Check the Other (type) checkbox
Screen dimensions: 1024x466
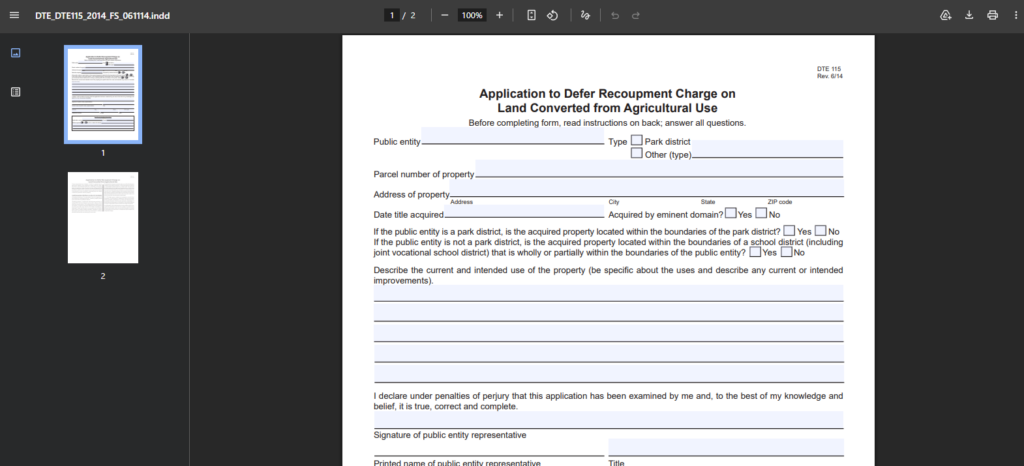[637, 154]
